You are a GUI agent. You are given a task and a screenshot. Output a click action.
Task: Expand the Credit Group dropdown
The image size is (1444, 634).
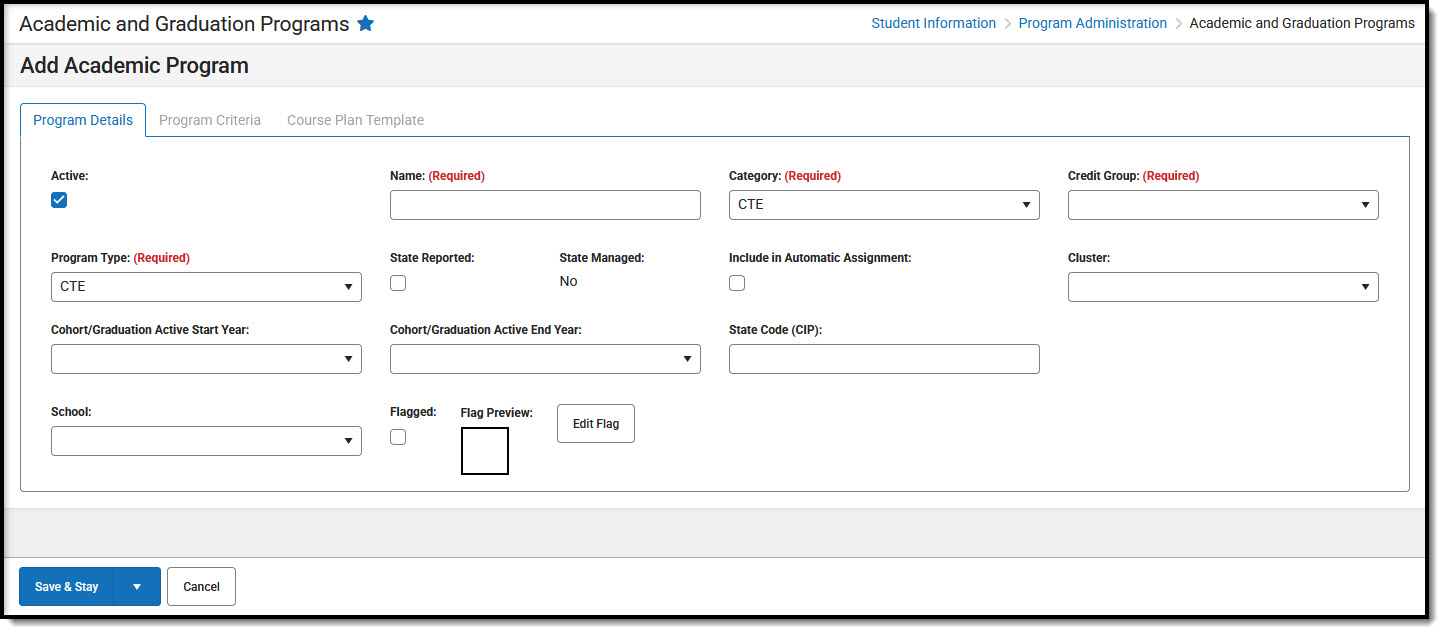pos(1223,205)
